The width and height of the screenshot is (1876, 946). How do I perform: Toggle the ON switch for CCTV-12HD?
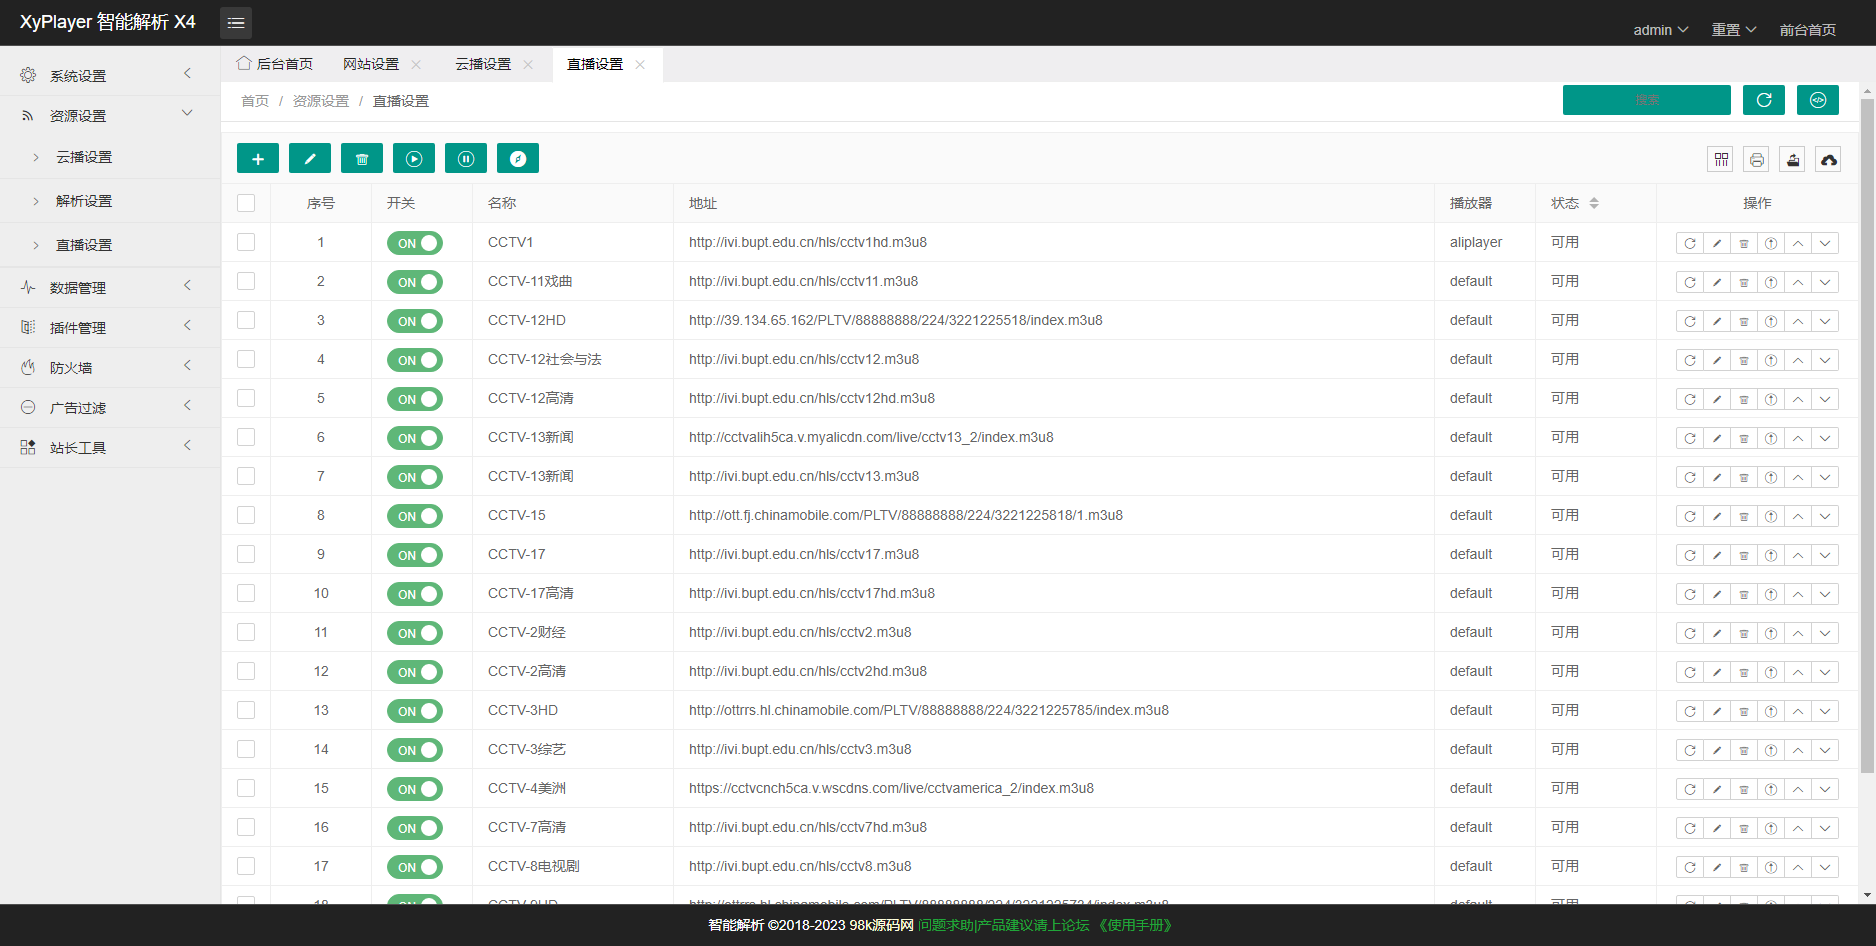(414, 321)
